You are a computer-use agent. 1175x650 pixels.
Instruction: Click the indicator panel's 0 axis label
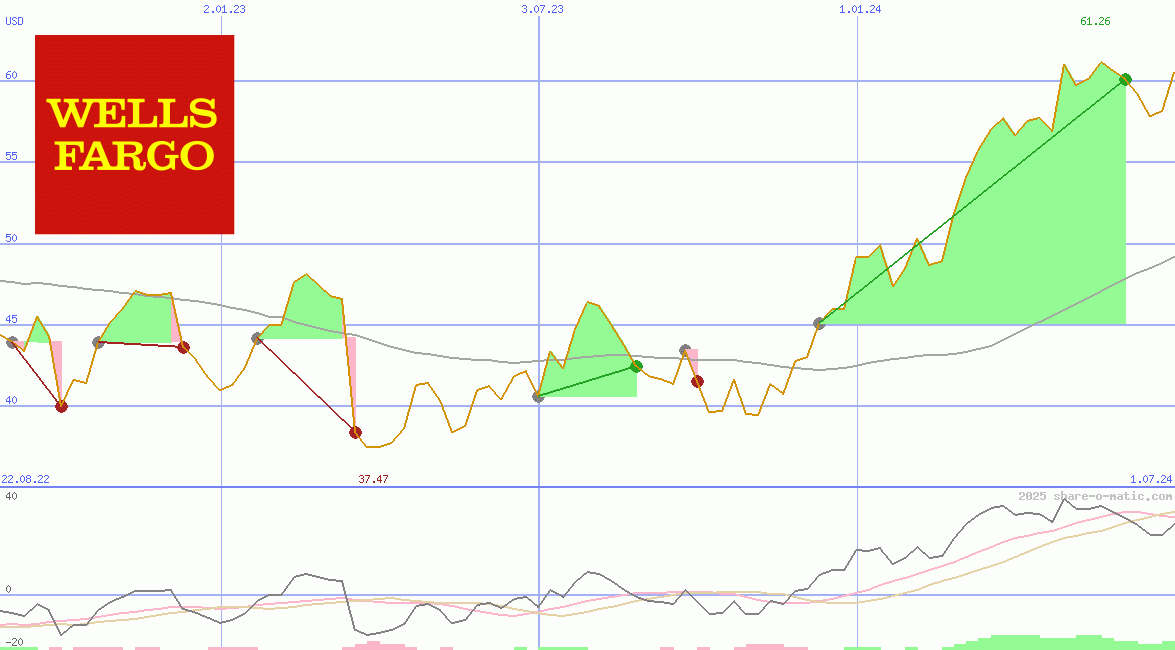point(8,589)
